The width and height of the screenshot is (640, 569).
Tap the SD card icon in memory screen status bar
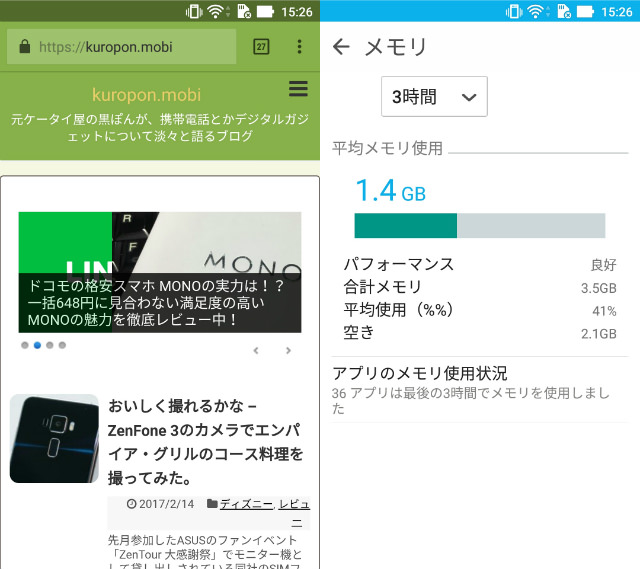coord(564,11)
